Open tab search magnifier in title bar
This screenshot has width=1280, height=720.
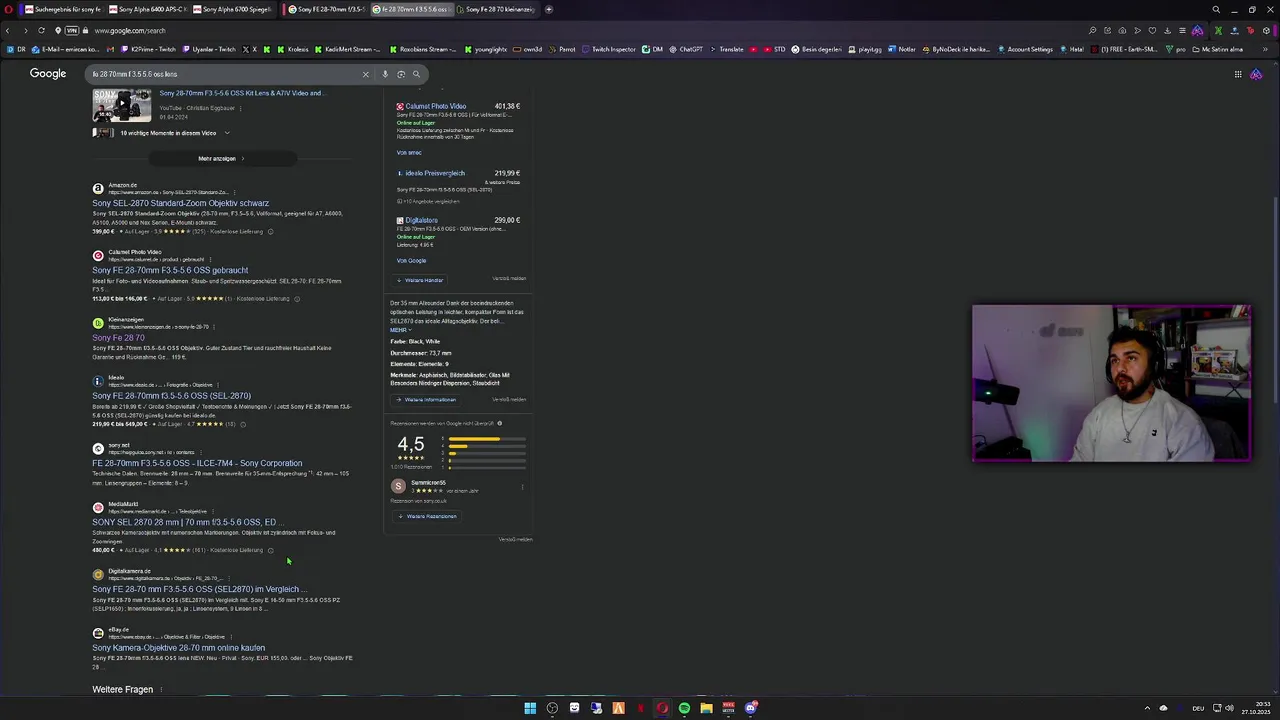pyautogui.click(x=1216, y=9)
